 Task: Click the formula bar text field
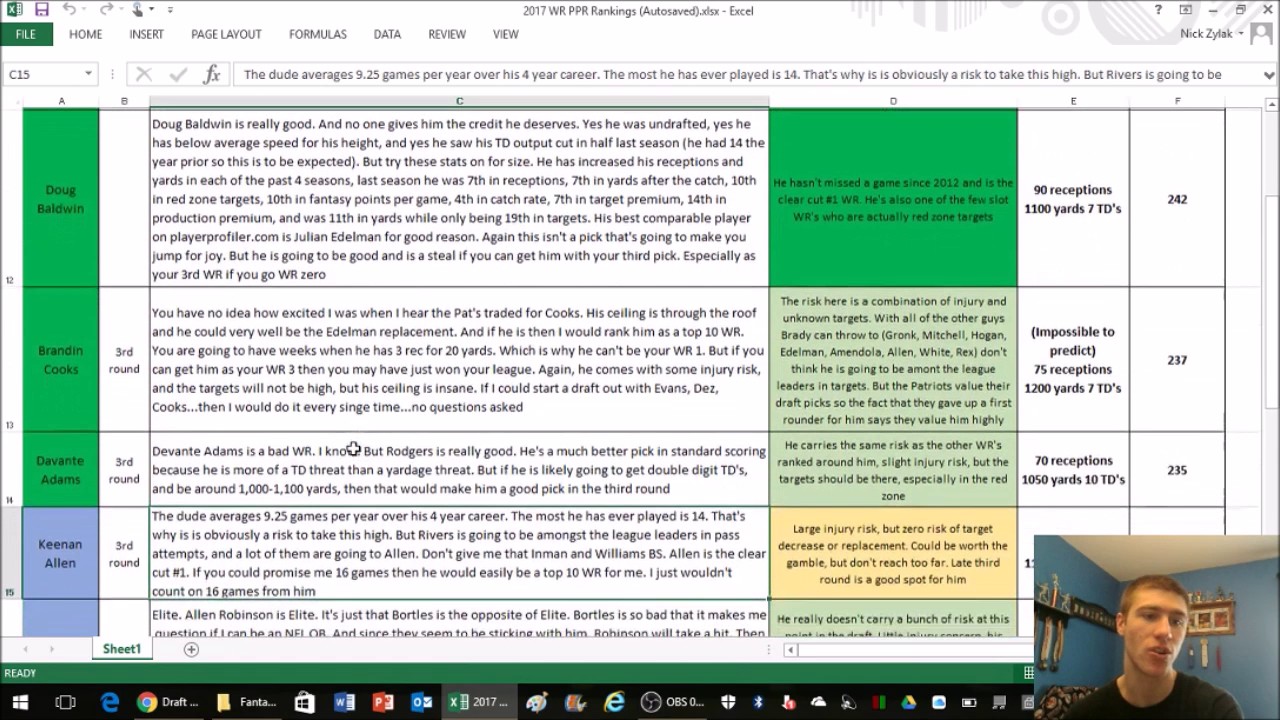(x=745, y=74)
